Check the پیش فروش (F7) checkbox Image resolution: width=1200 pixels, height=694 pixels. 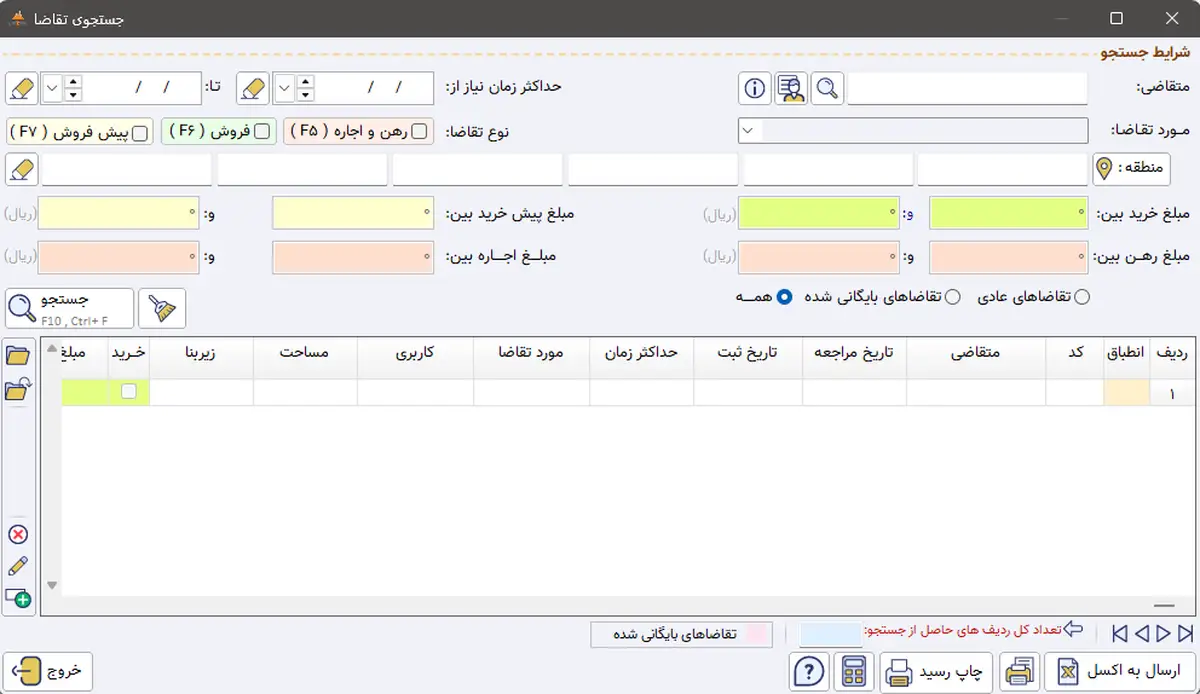140,133
